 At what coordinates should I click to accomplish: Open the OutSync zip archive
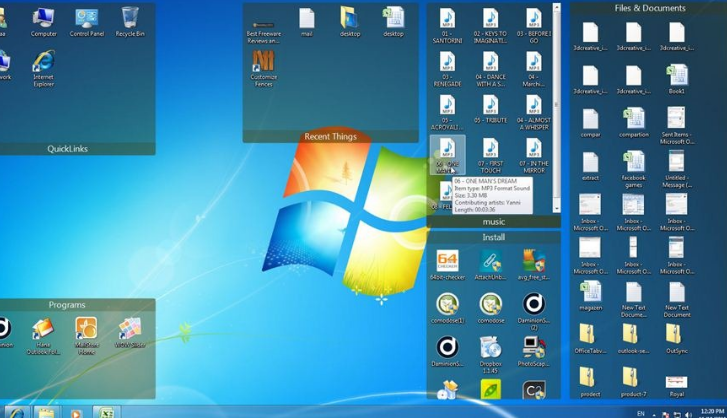[677, 339]
